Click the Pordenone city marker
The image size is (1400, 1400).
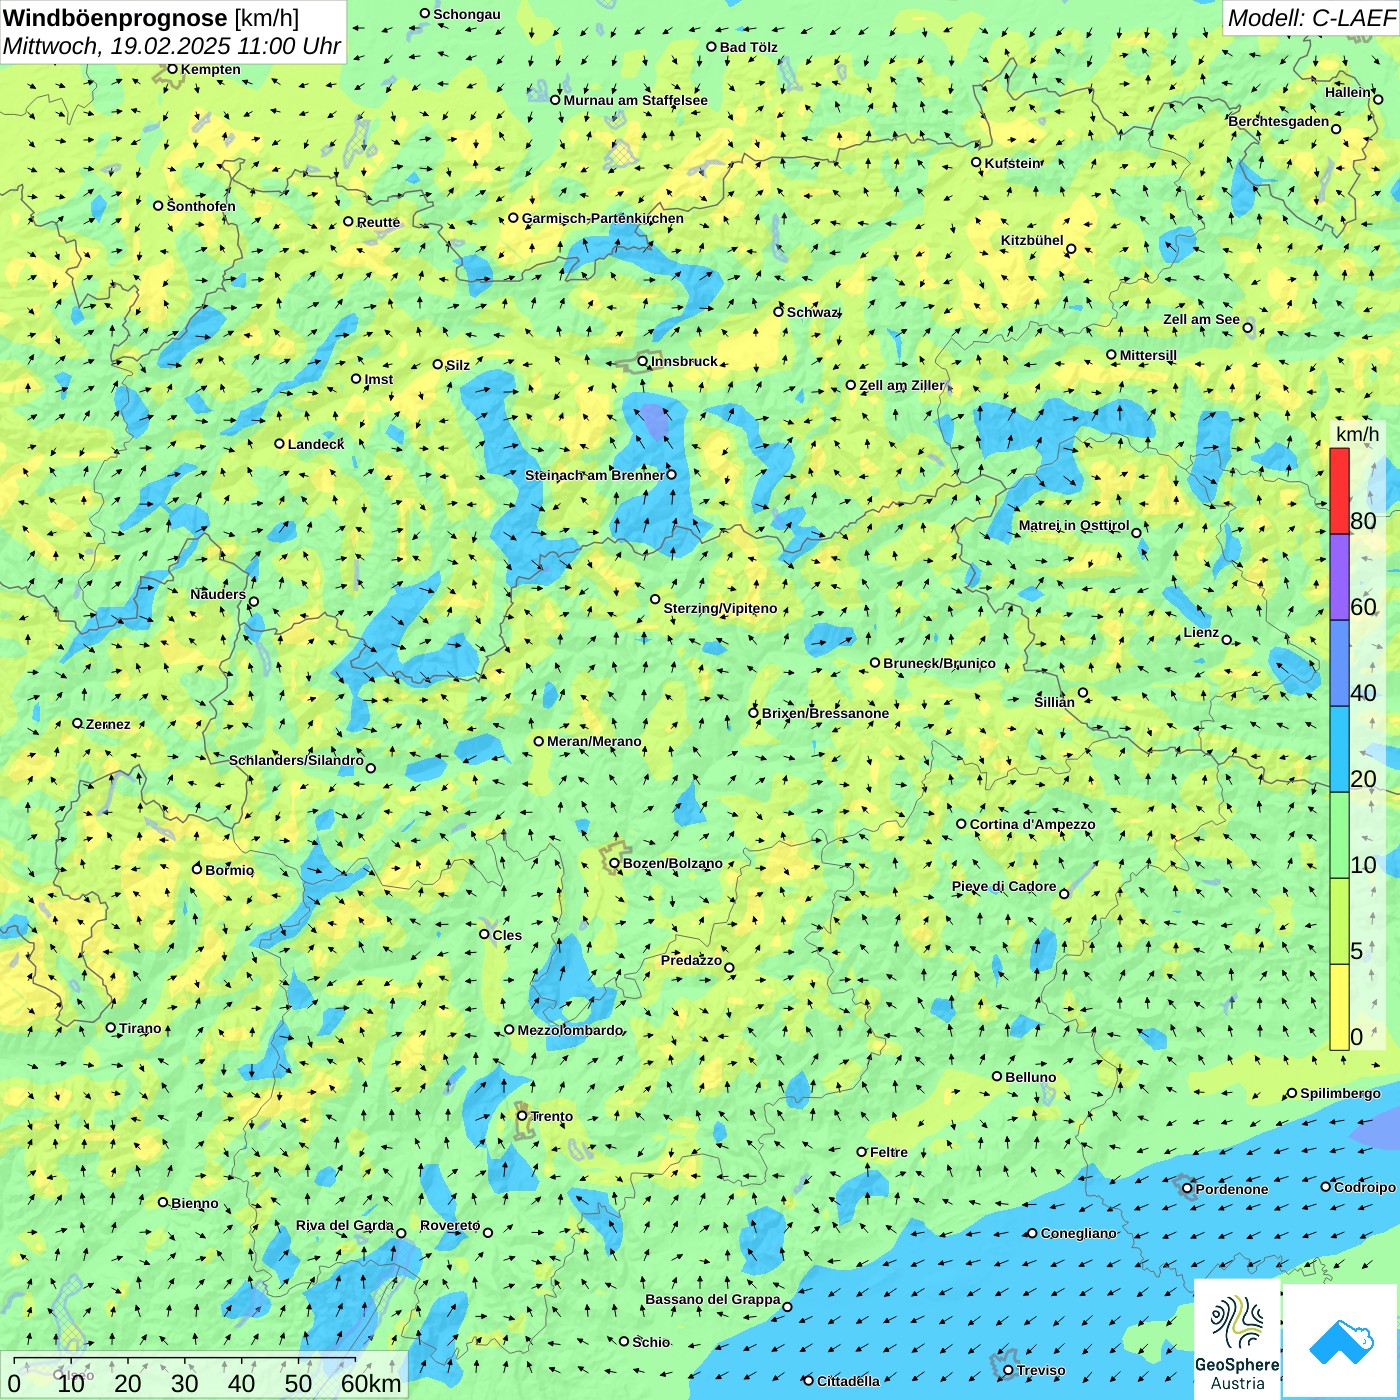pos(1188,1189)
